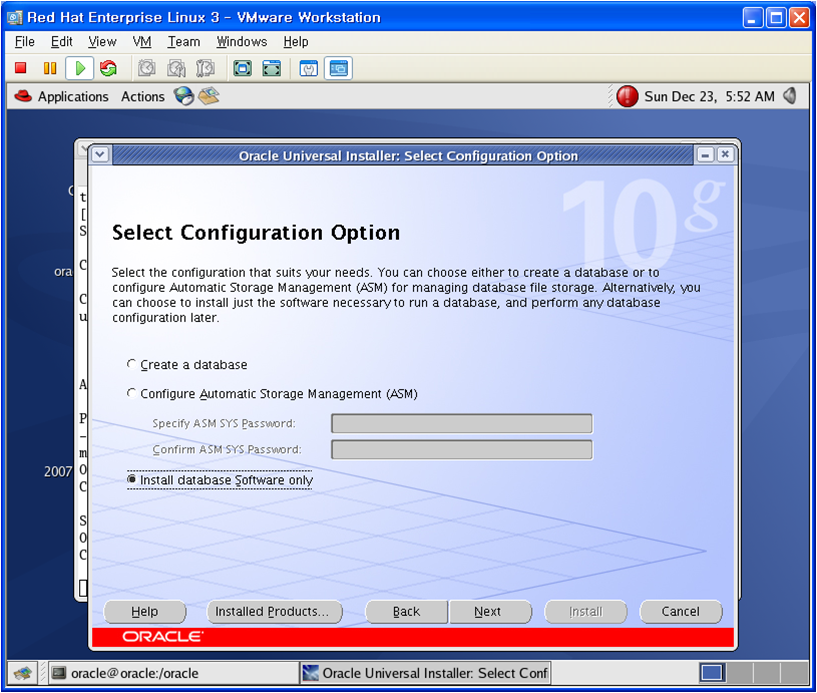
Task: Go Back to previous installer step
Action: (x=406, y=612)
